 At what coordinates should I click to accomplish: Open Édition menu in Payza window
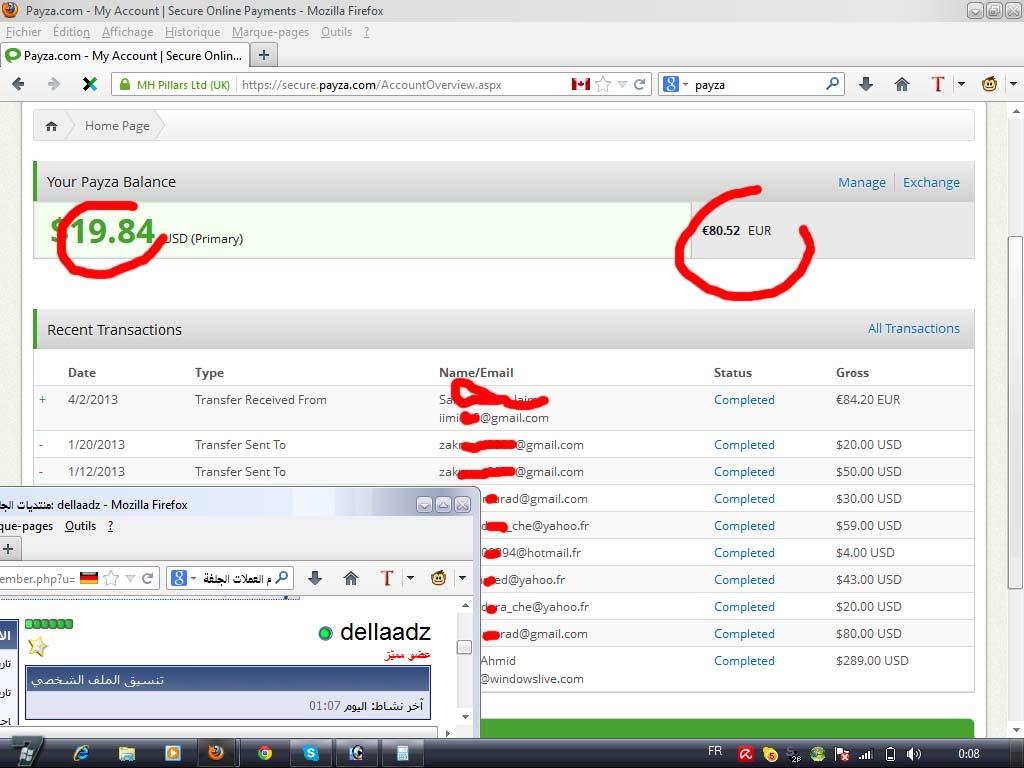[x=71, y=32]
